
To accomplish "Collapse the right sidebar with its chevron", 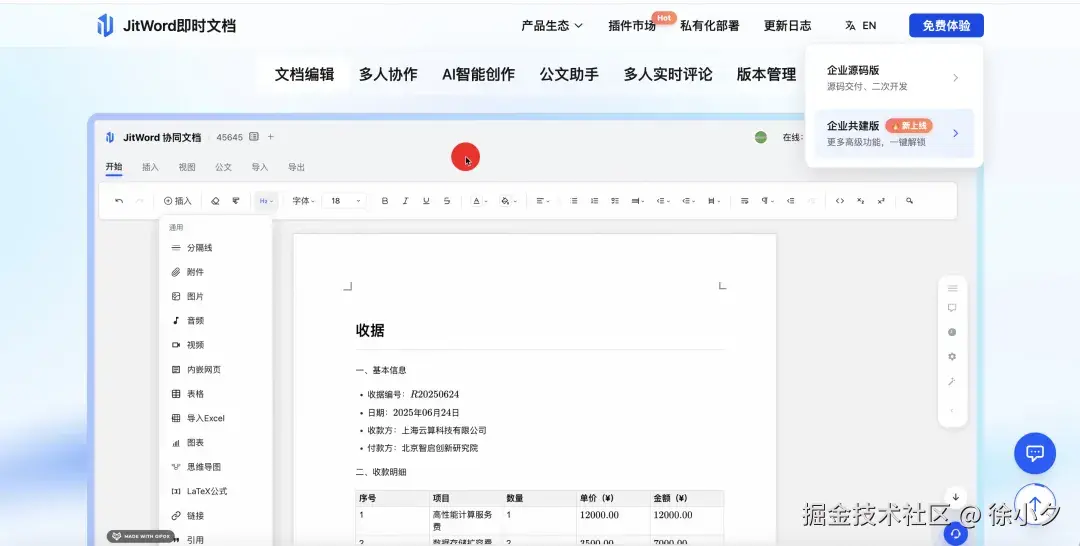I will click(x=952, y=410).
